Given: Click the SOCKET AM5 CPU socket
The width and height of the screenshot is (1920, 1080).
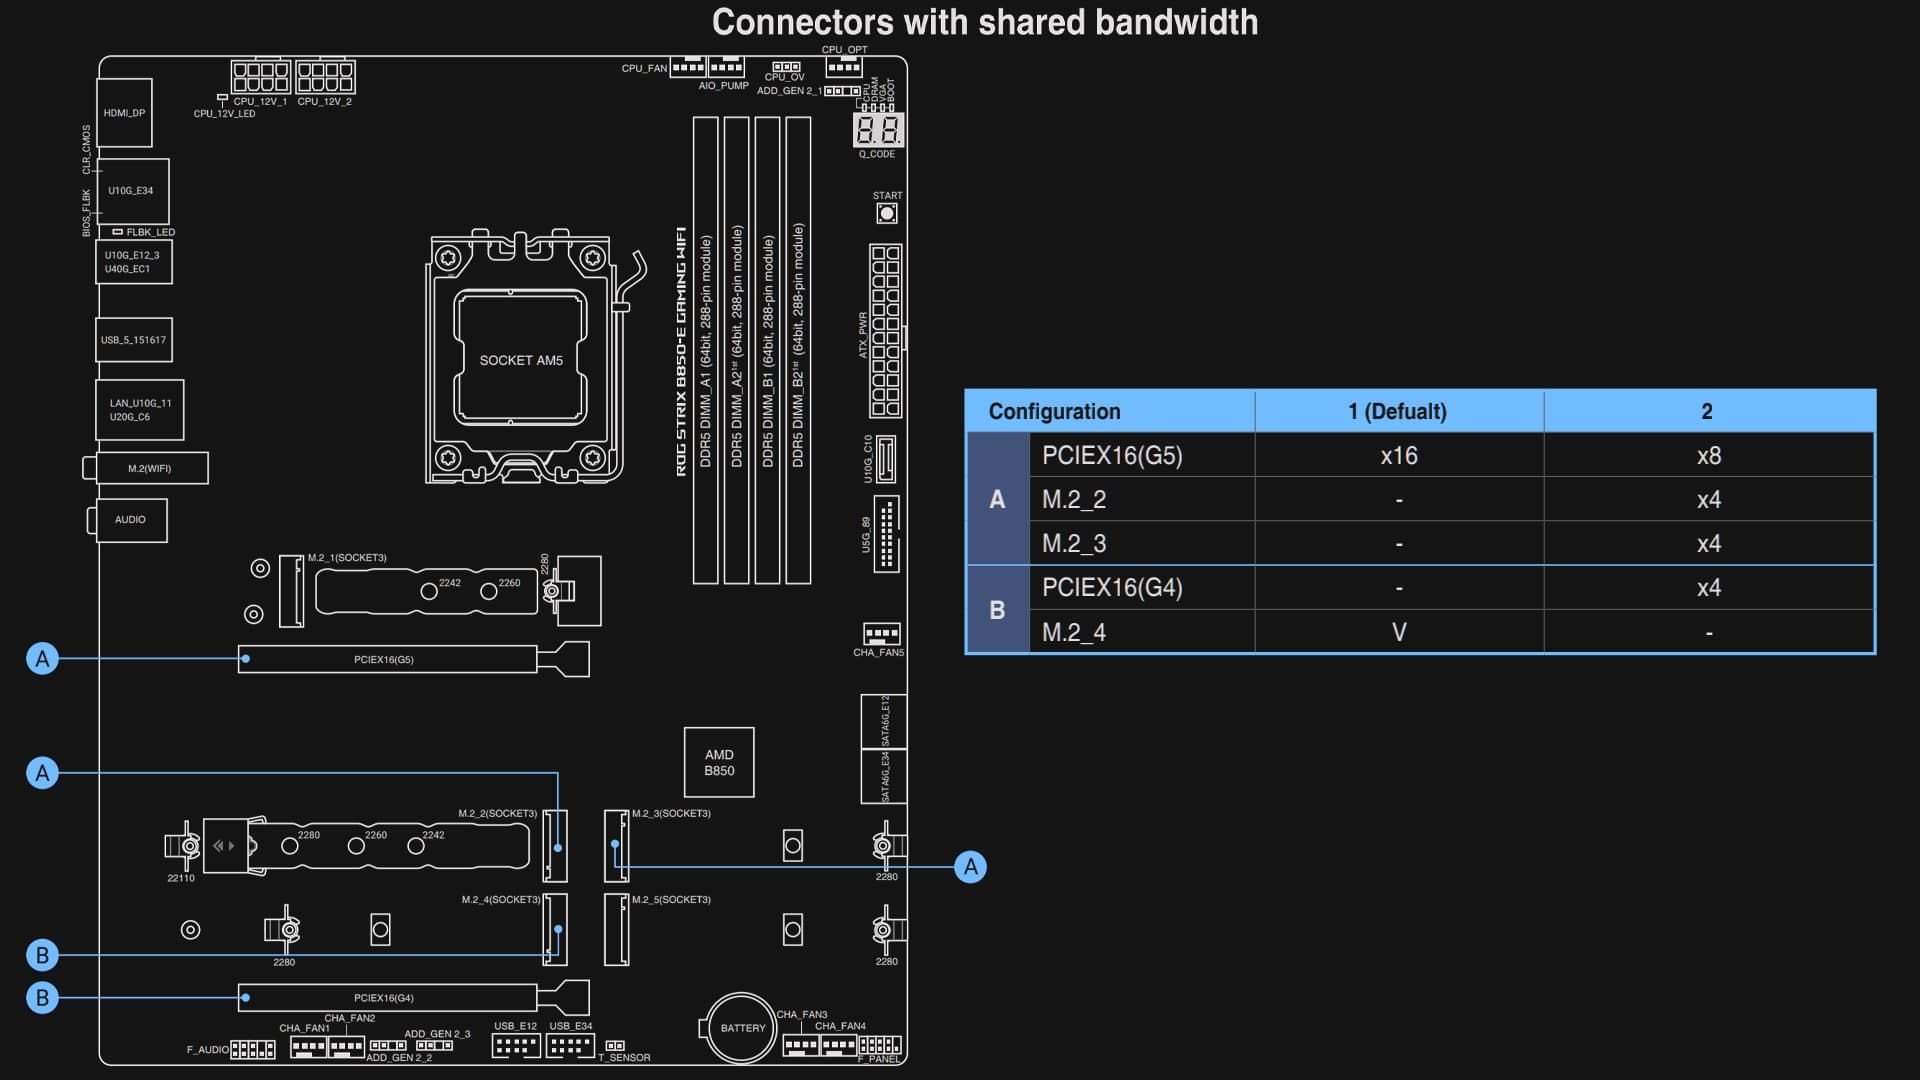Looking at the screenshot, I should (521, 358).
